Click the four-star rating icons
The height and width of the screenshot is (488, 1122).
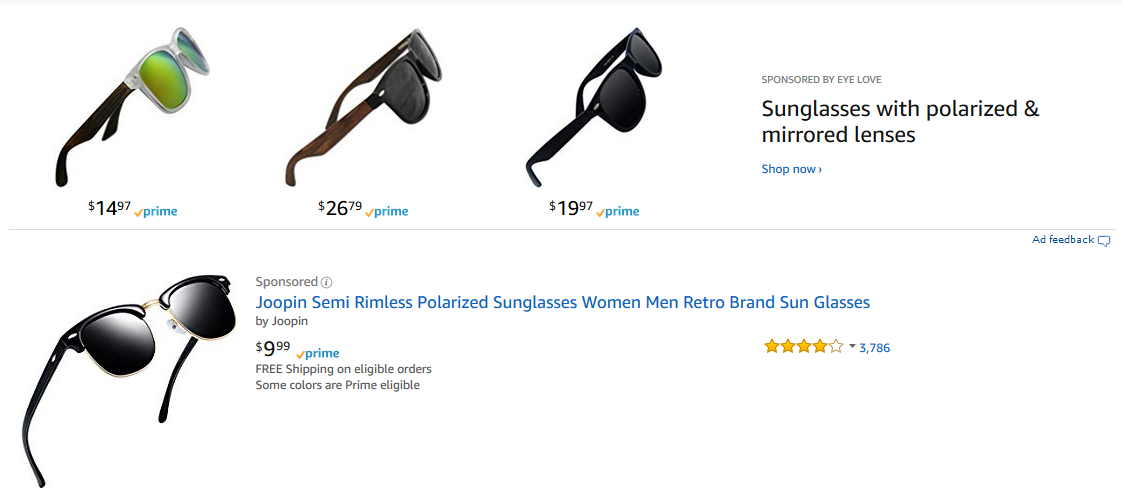point(803,347)
